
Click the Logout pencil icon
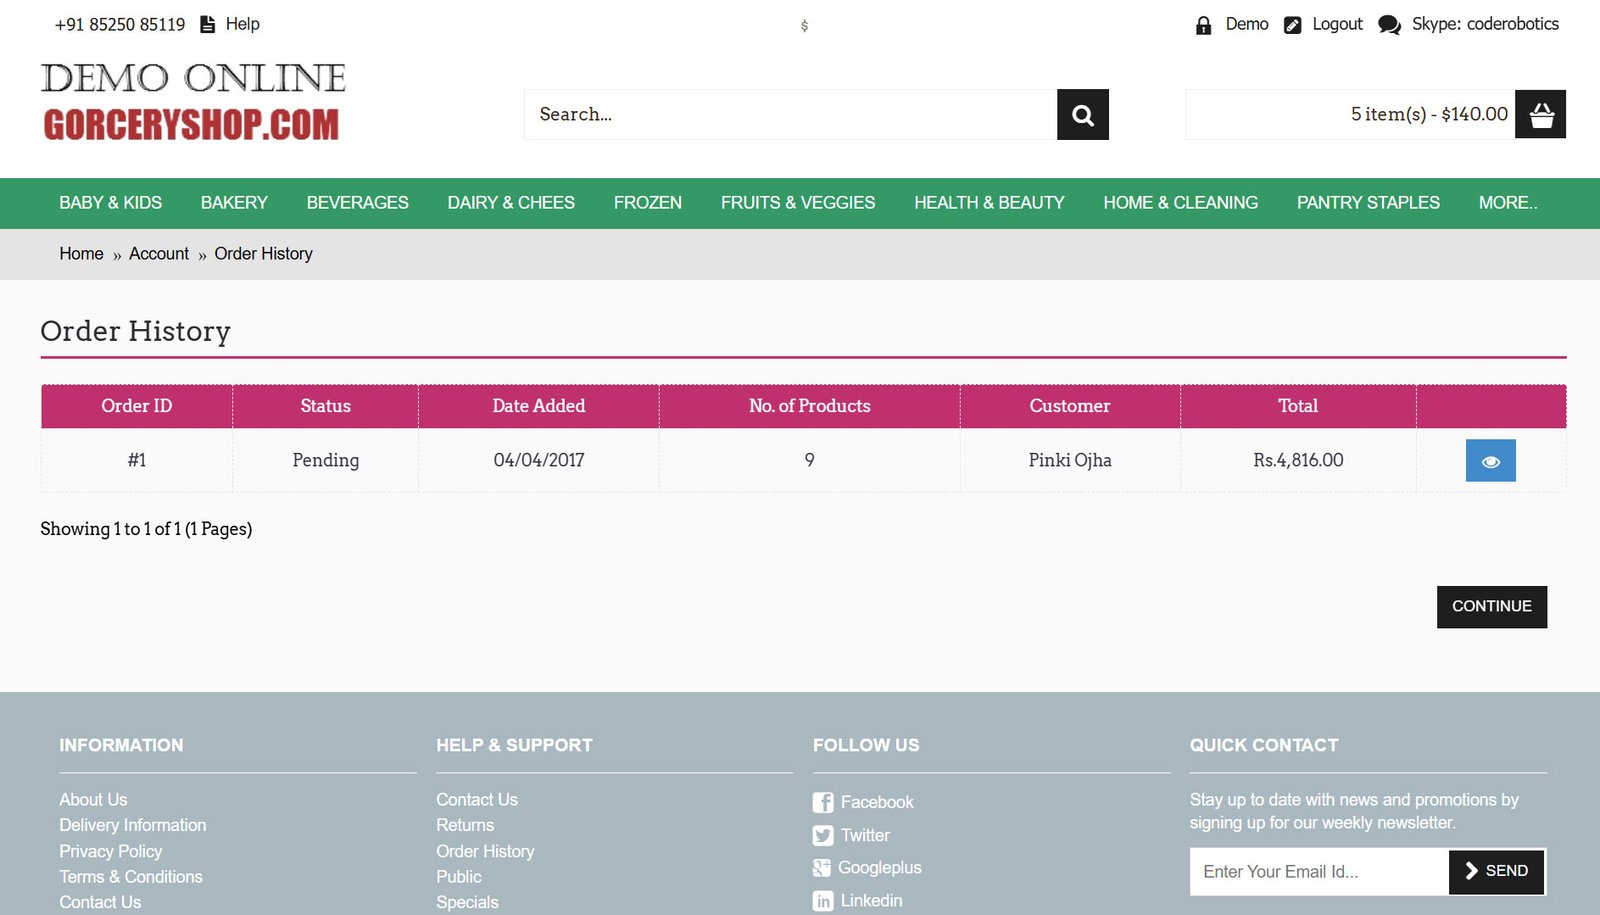(x=1293, y=25)
